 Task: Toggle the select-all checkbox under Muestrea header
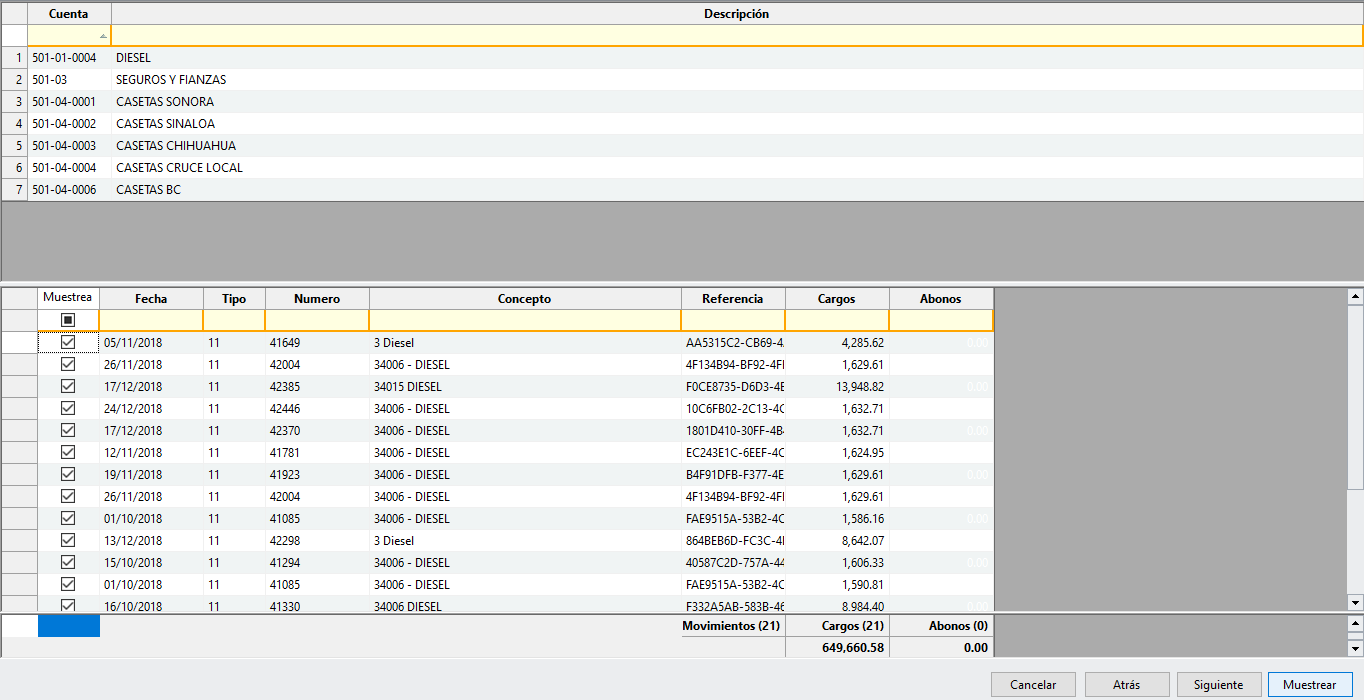coord(68,320)
